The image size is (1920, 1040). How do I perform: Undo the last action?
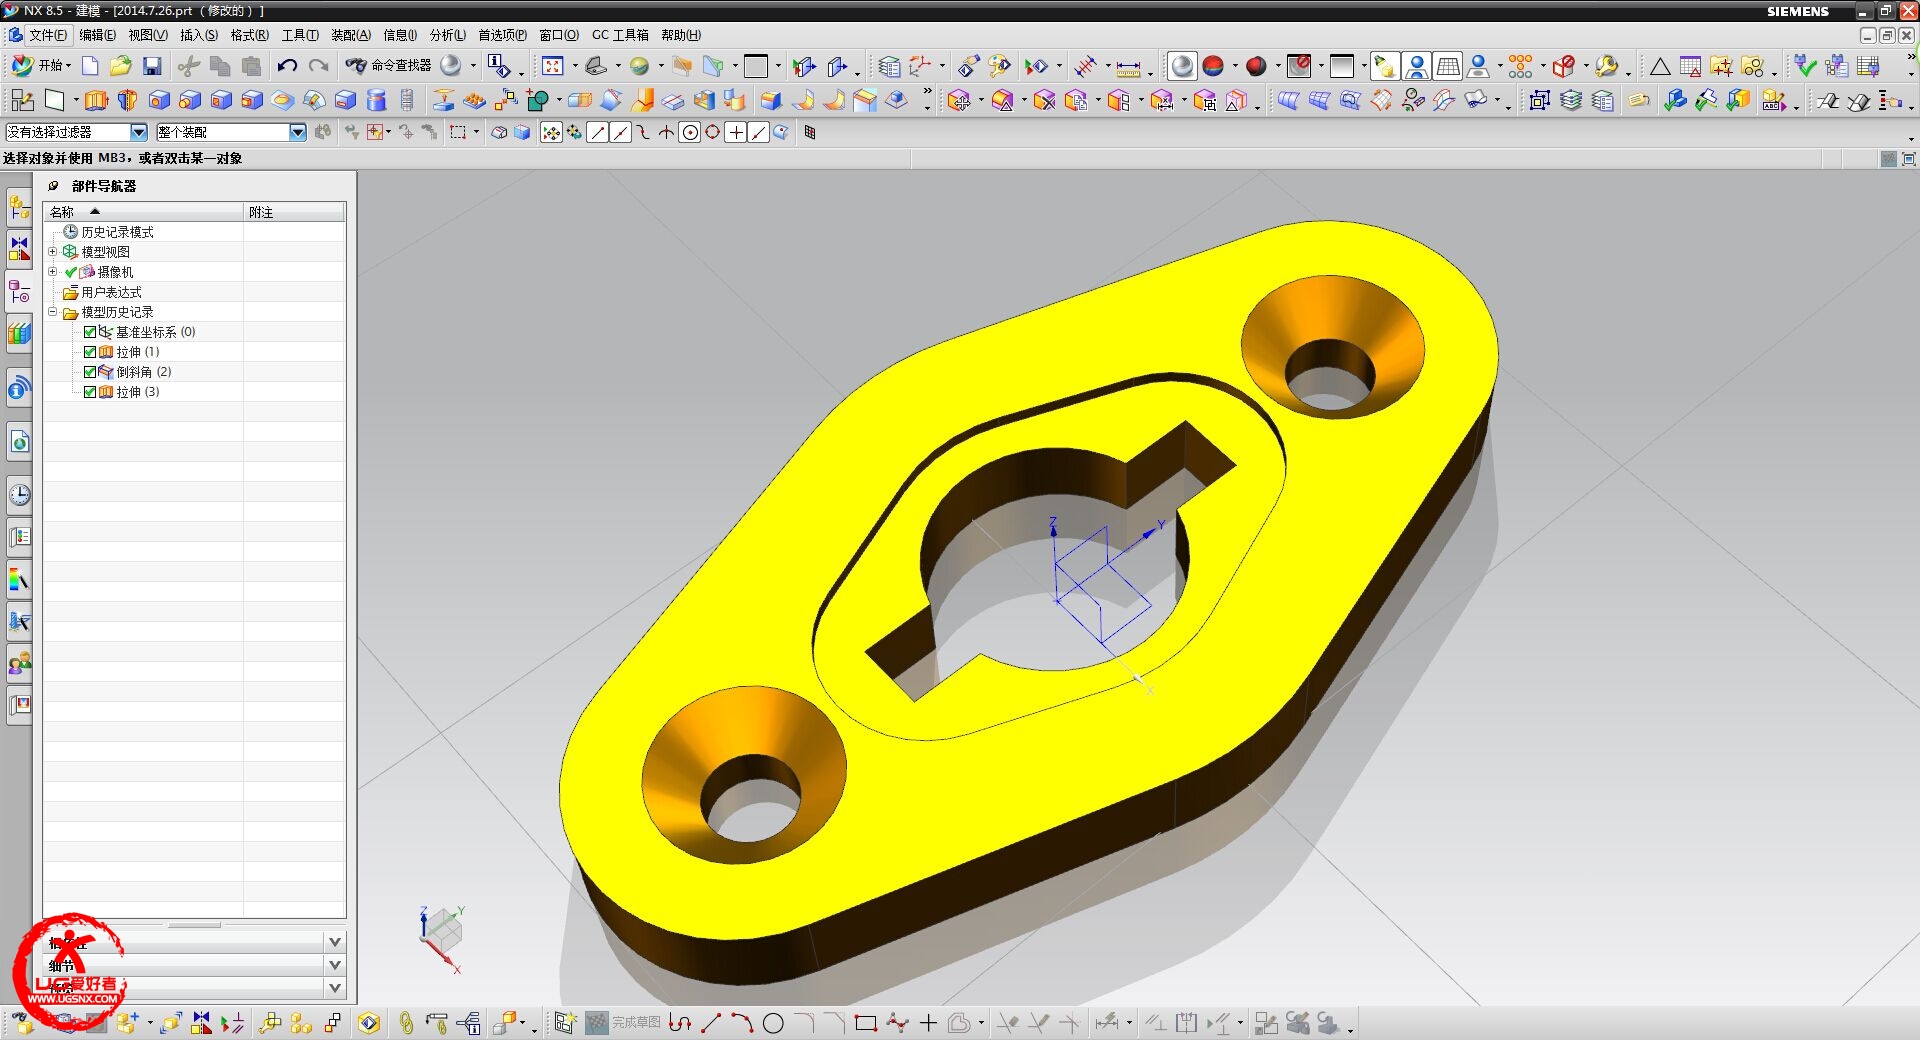[287, 66]
